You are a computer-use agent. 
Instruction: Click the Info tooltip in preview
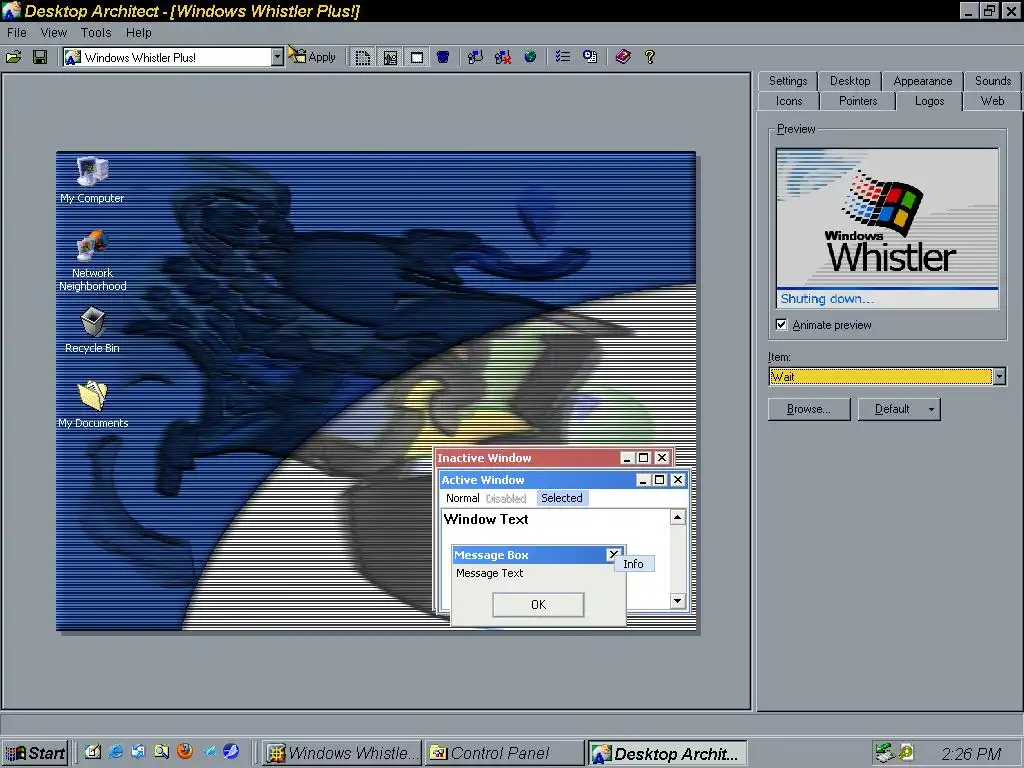tap(633, 564)
